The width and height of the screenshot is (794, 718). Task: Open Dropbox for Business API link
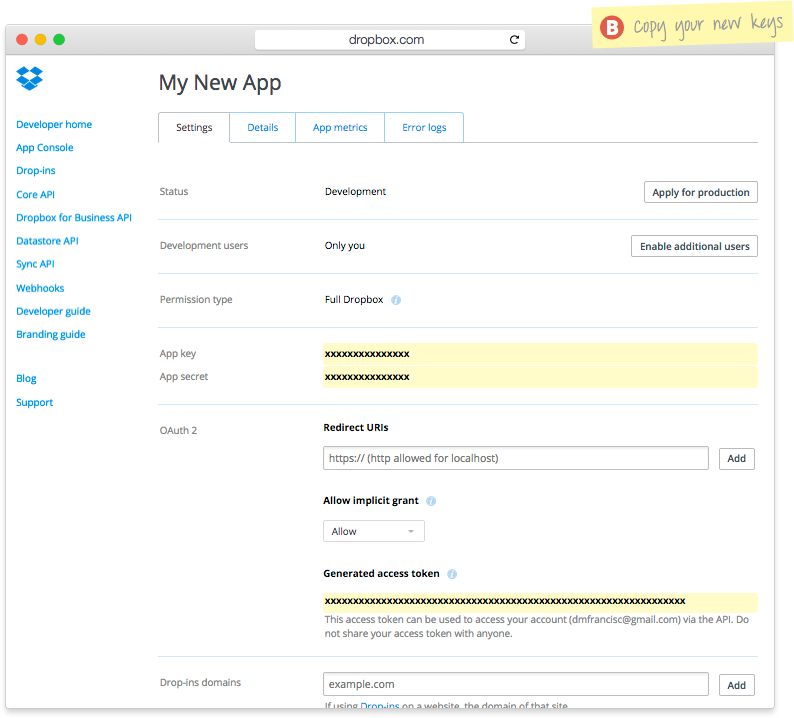(74, 218)
